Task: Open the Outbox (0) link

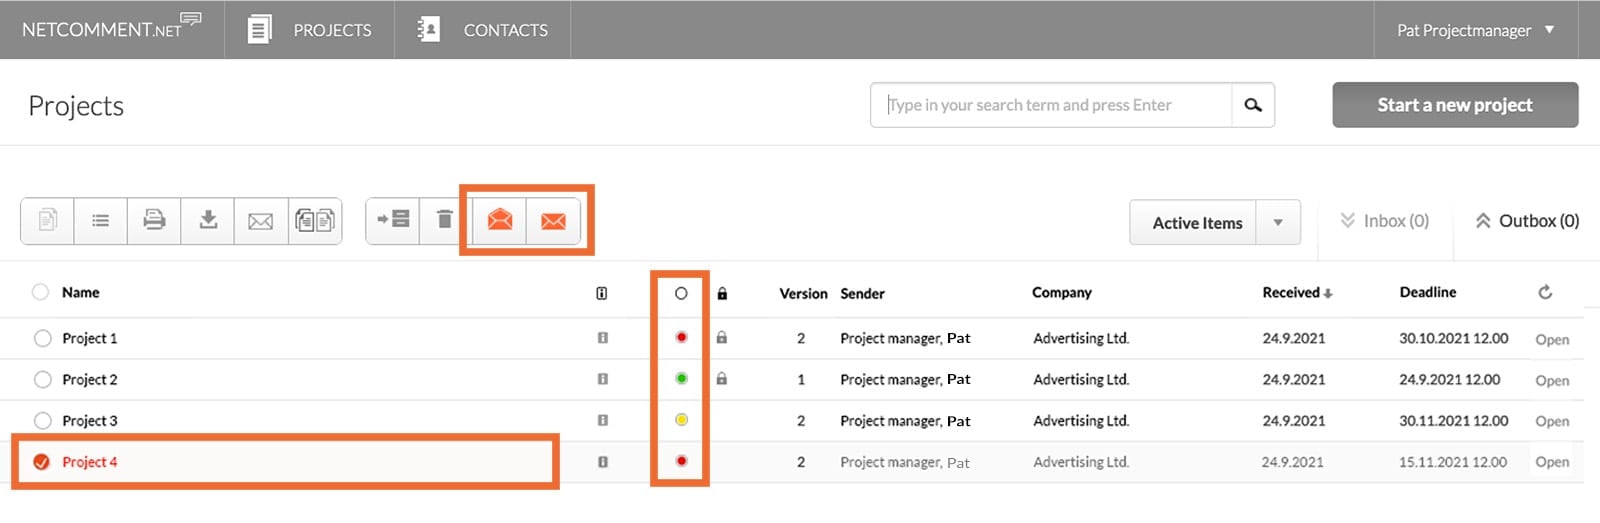Action: (x=1527, y=221)
